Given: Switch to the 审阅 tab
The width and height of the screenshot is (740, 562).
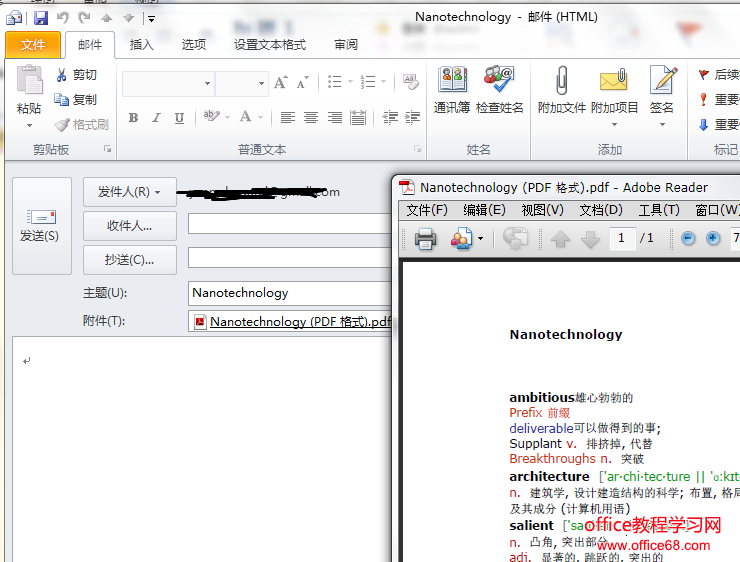Looking at the screenshot, I should click(x=346, y=45).
